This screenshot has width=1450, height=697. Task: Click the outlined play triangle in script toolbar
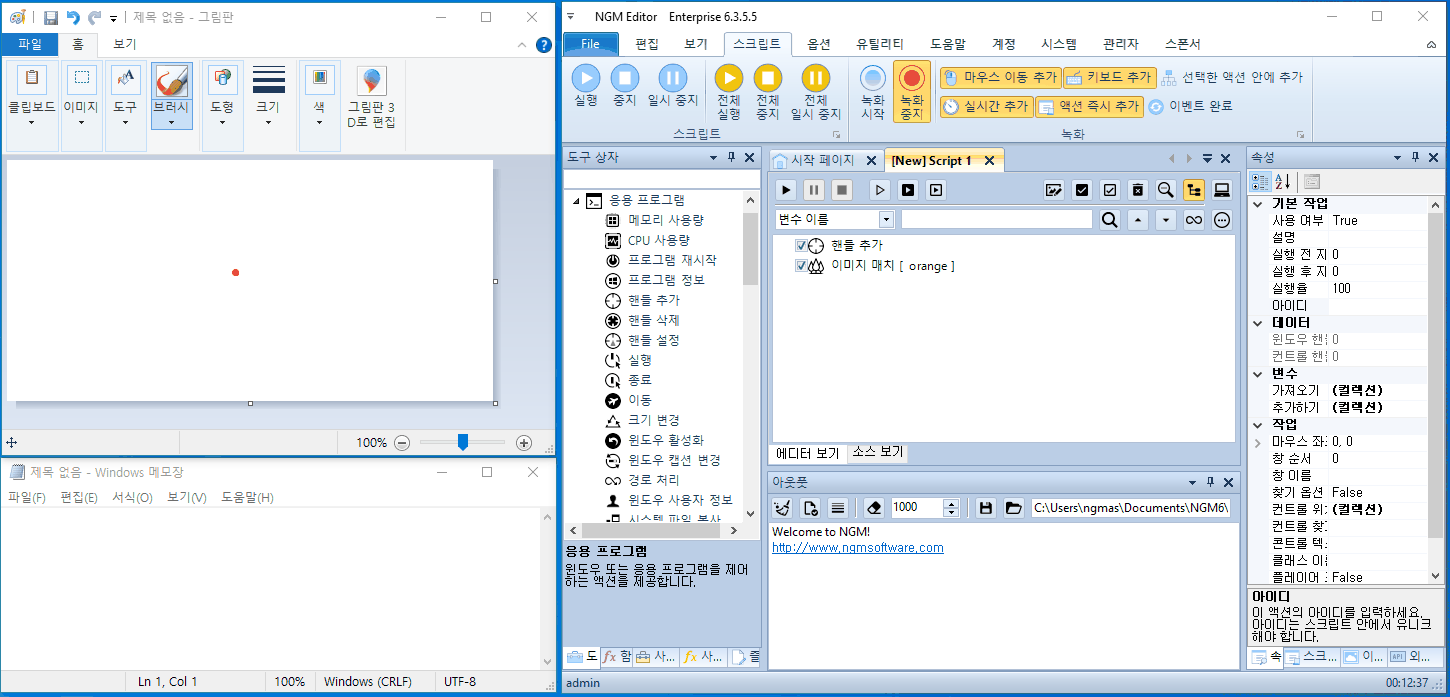(880, 189)
